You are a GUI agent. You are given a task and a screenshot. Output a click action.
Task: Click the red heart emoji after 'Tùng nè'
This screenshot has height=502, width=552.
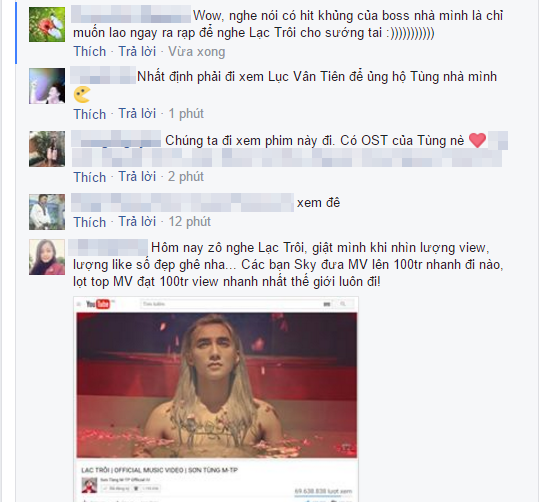[x=477, y=140]
